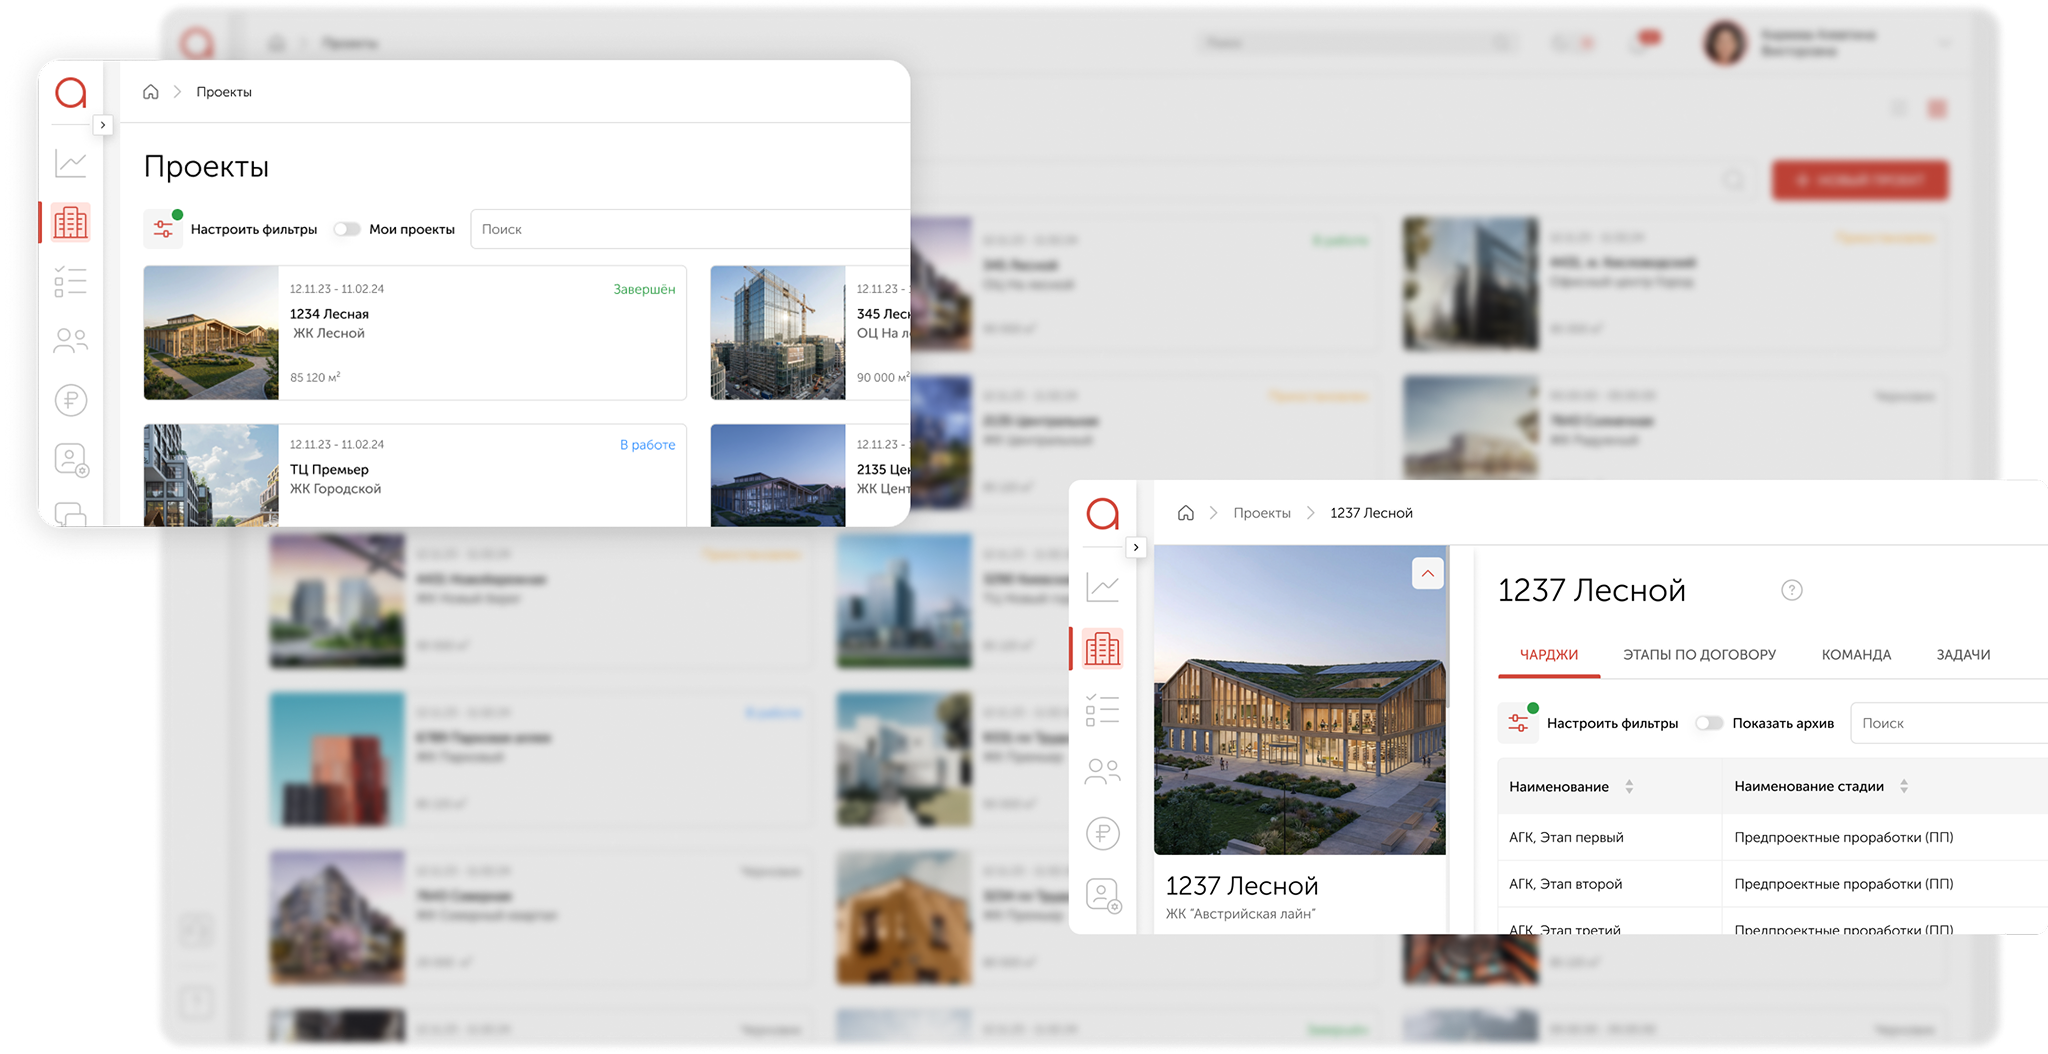Open analytics chart icon in top-left sidebar

[70, 163]
